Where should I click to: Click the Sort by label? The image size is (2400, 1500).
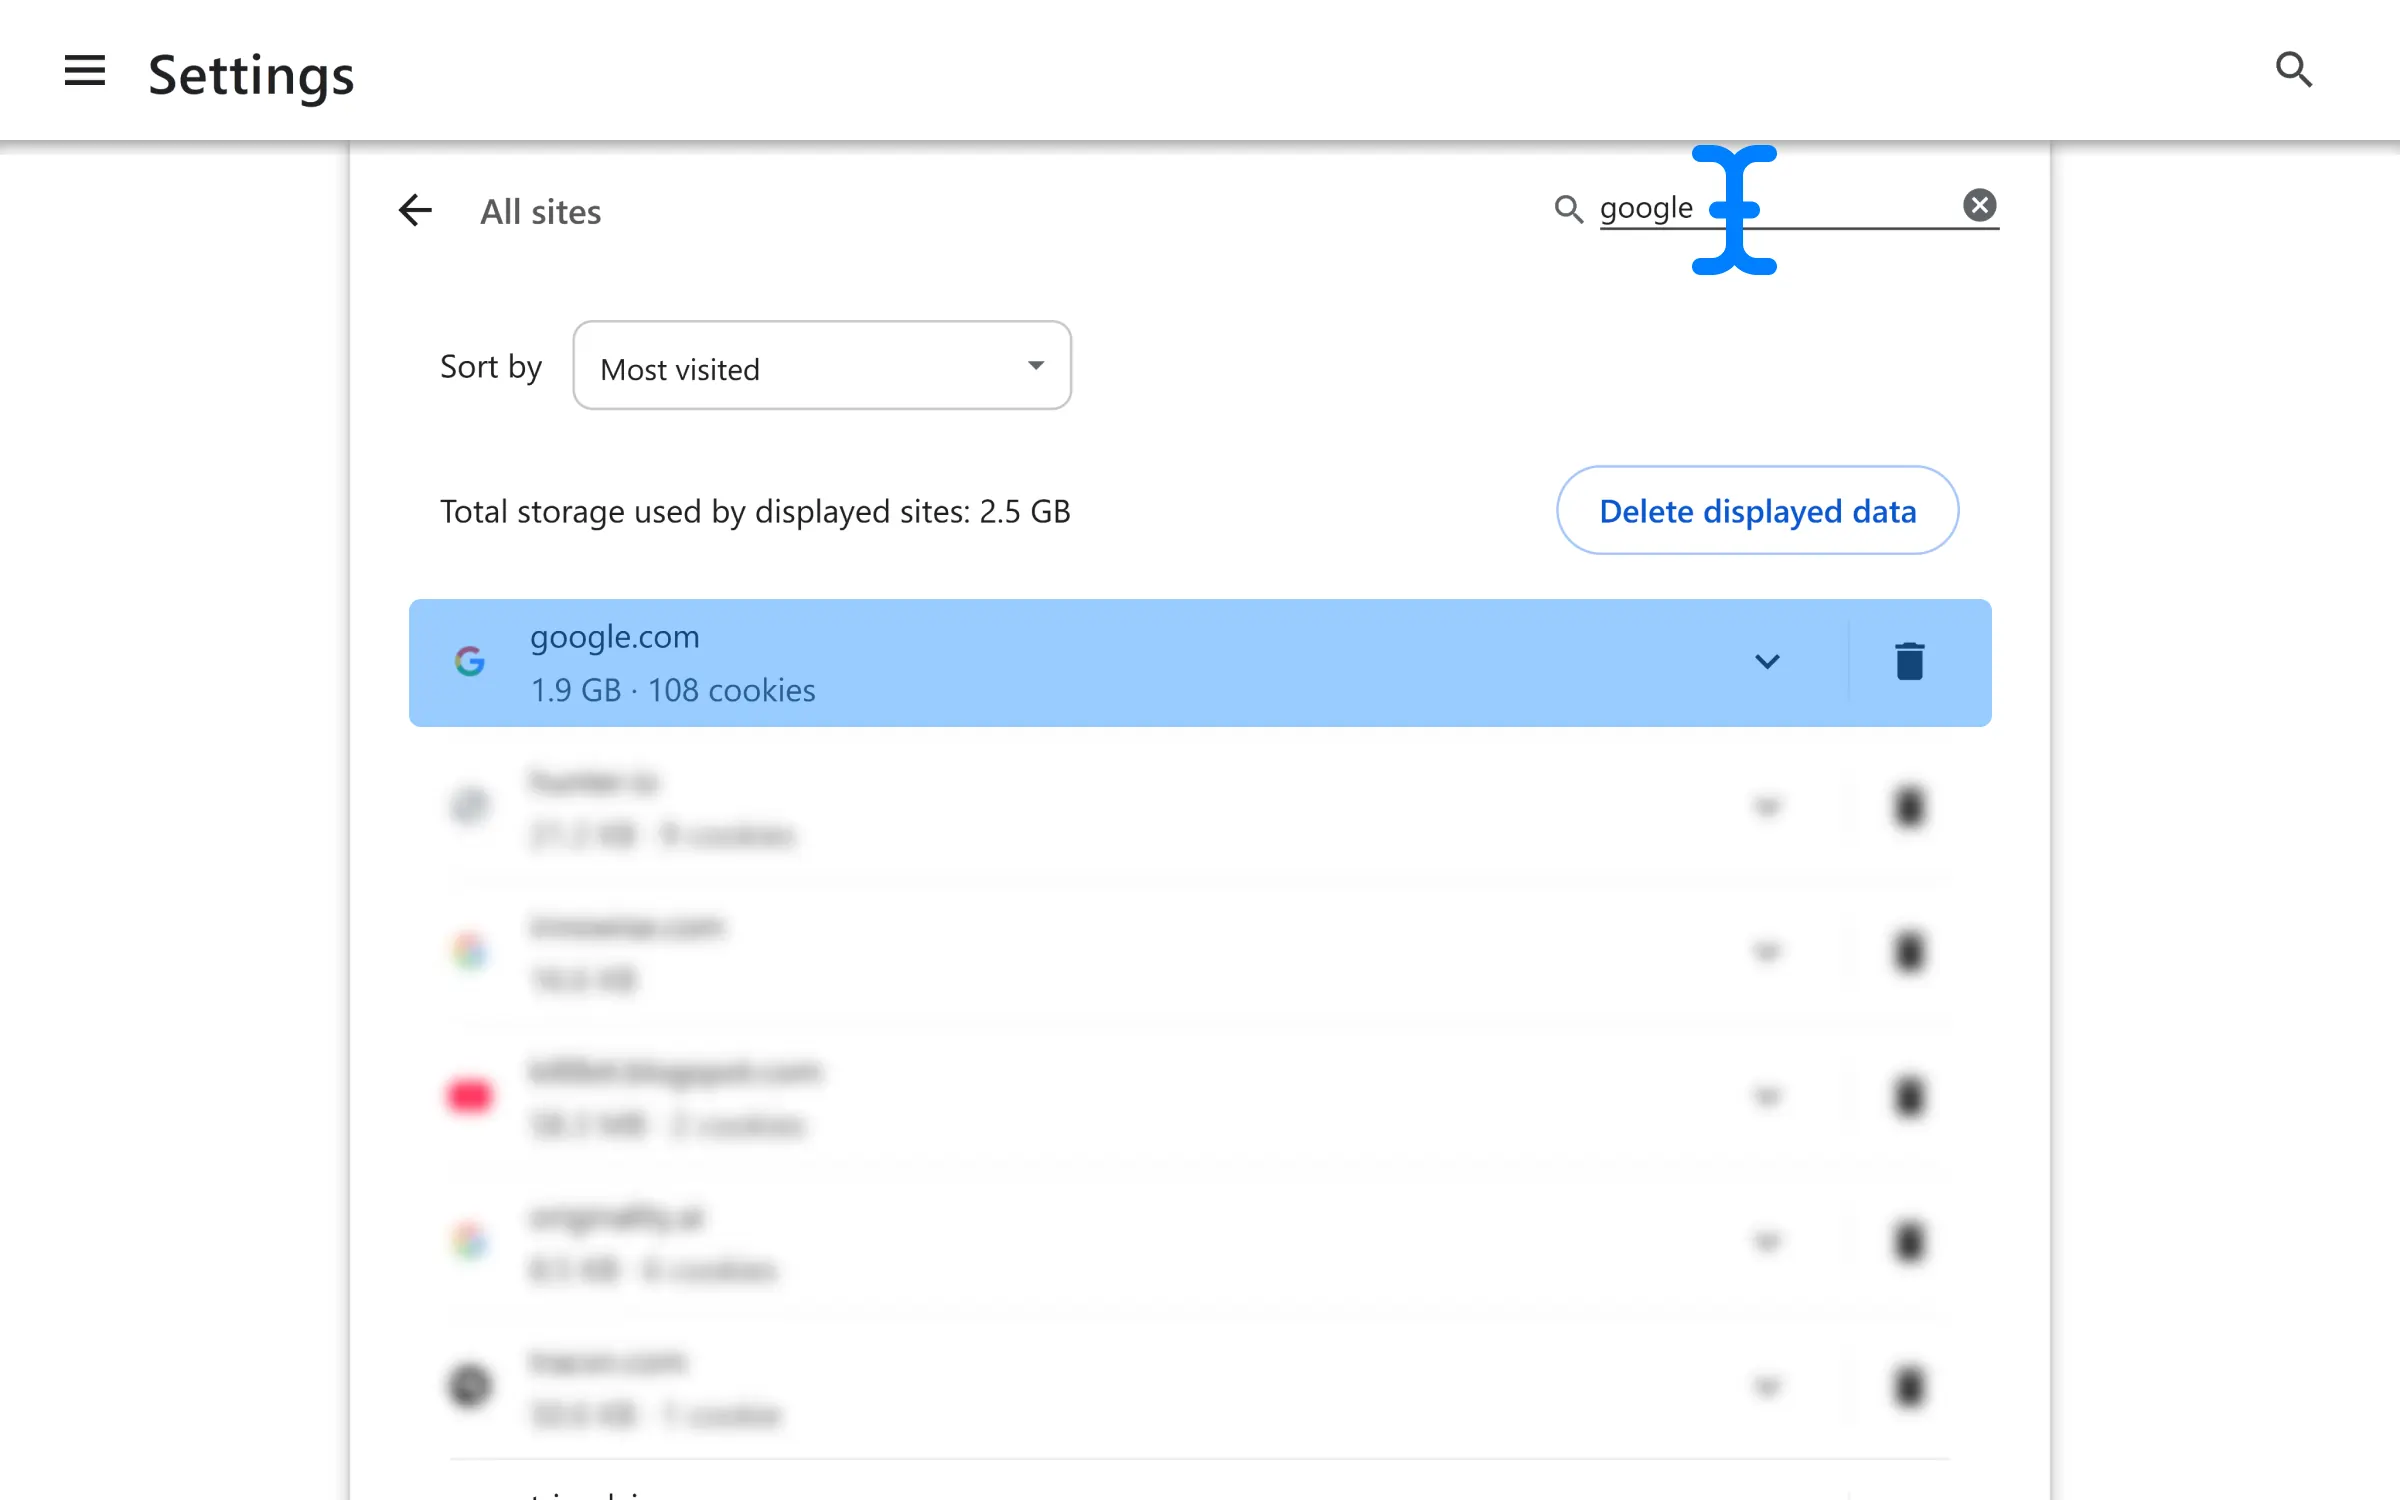click(x=491, y=367)
